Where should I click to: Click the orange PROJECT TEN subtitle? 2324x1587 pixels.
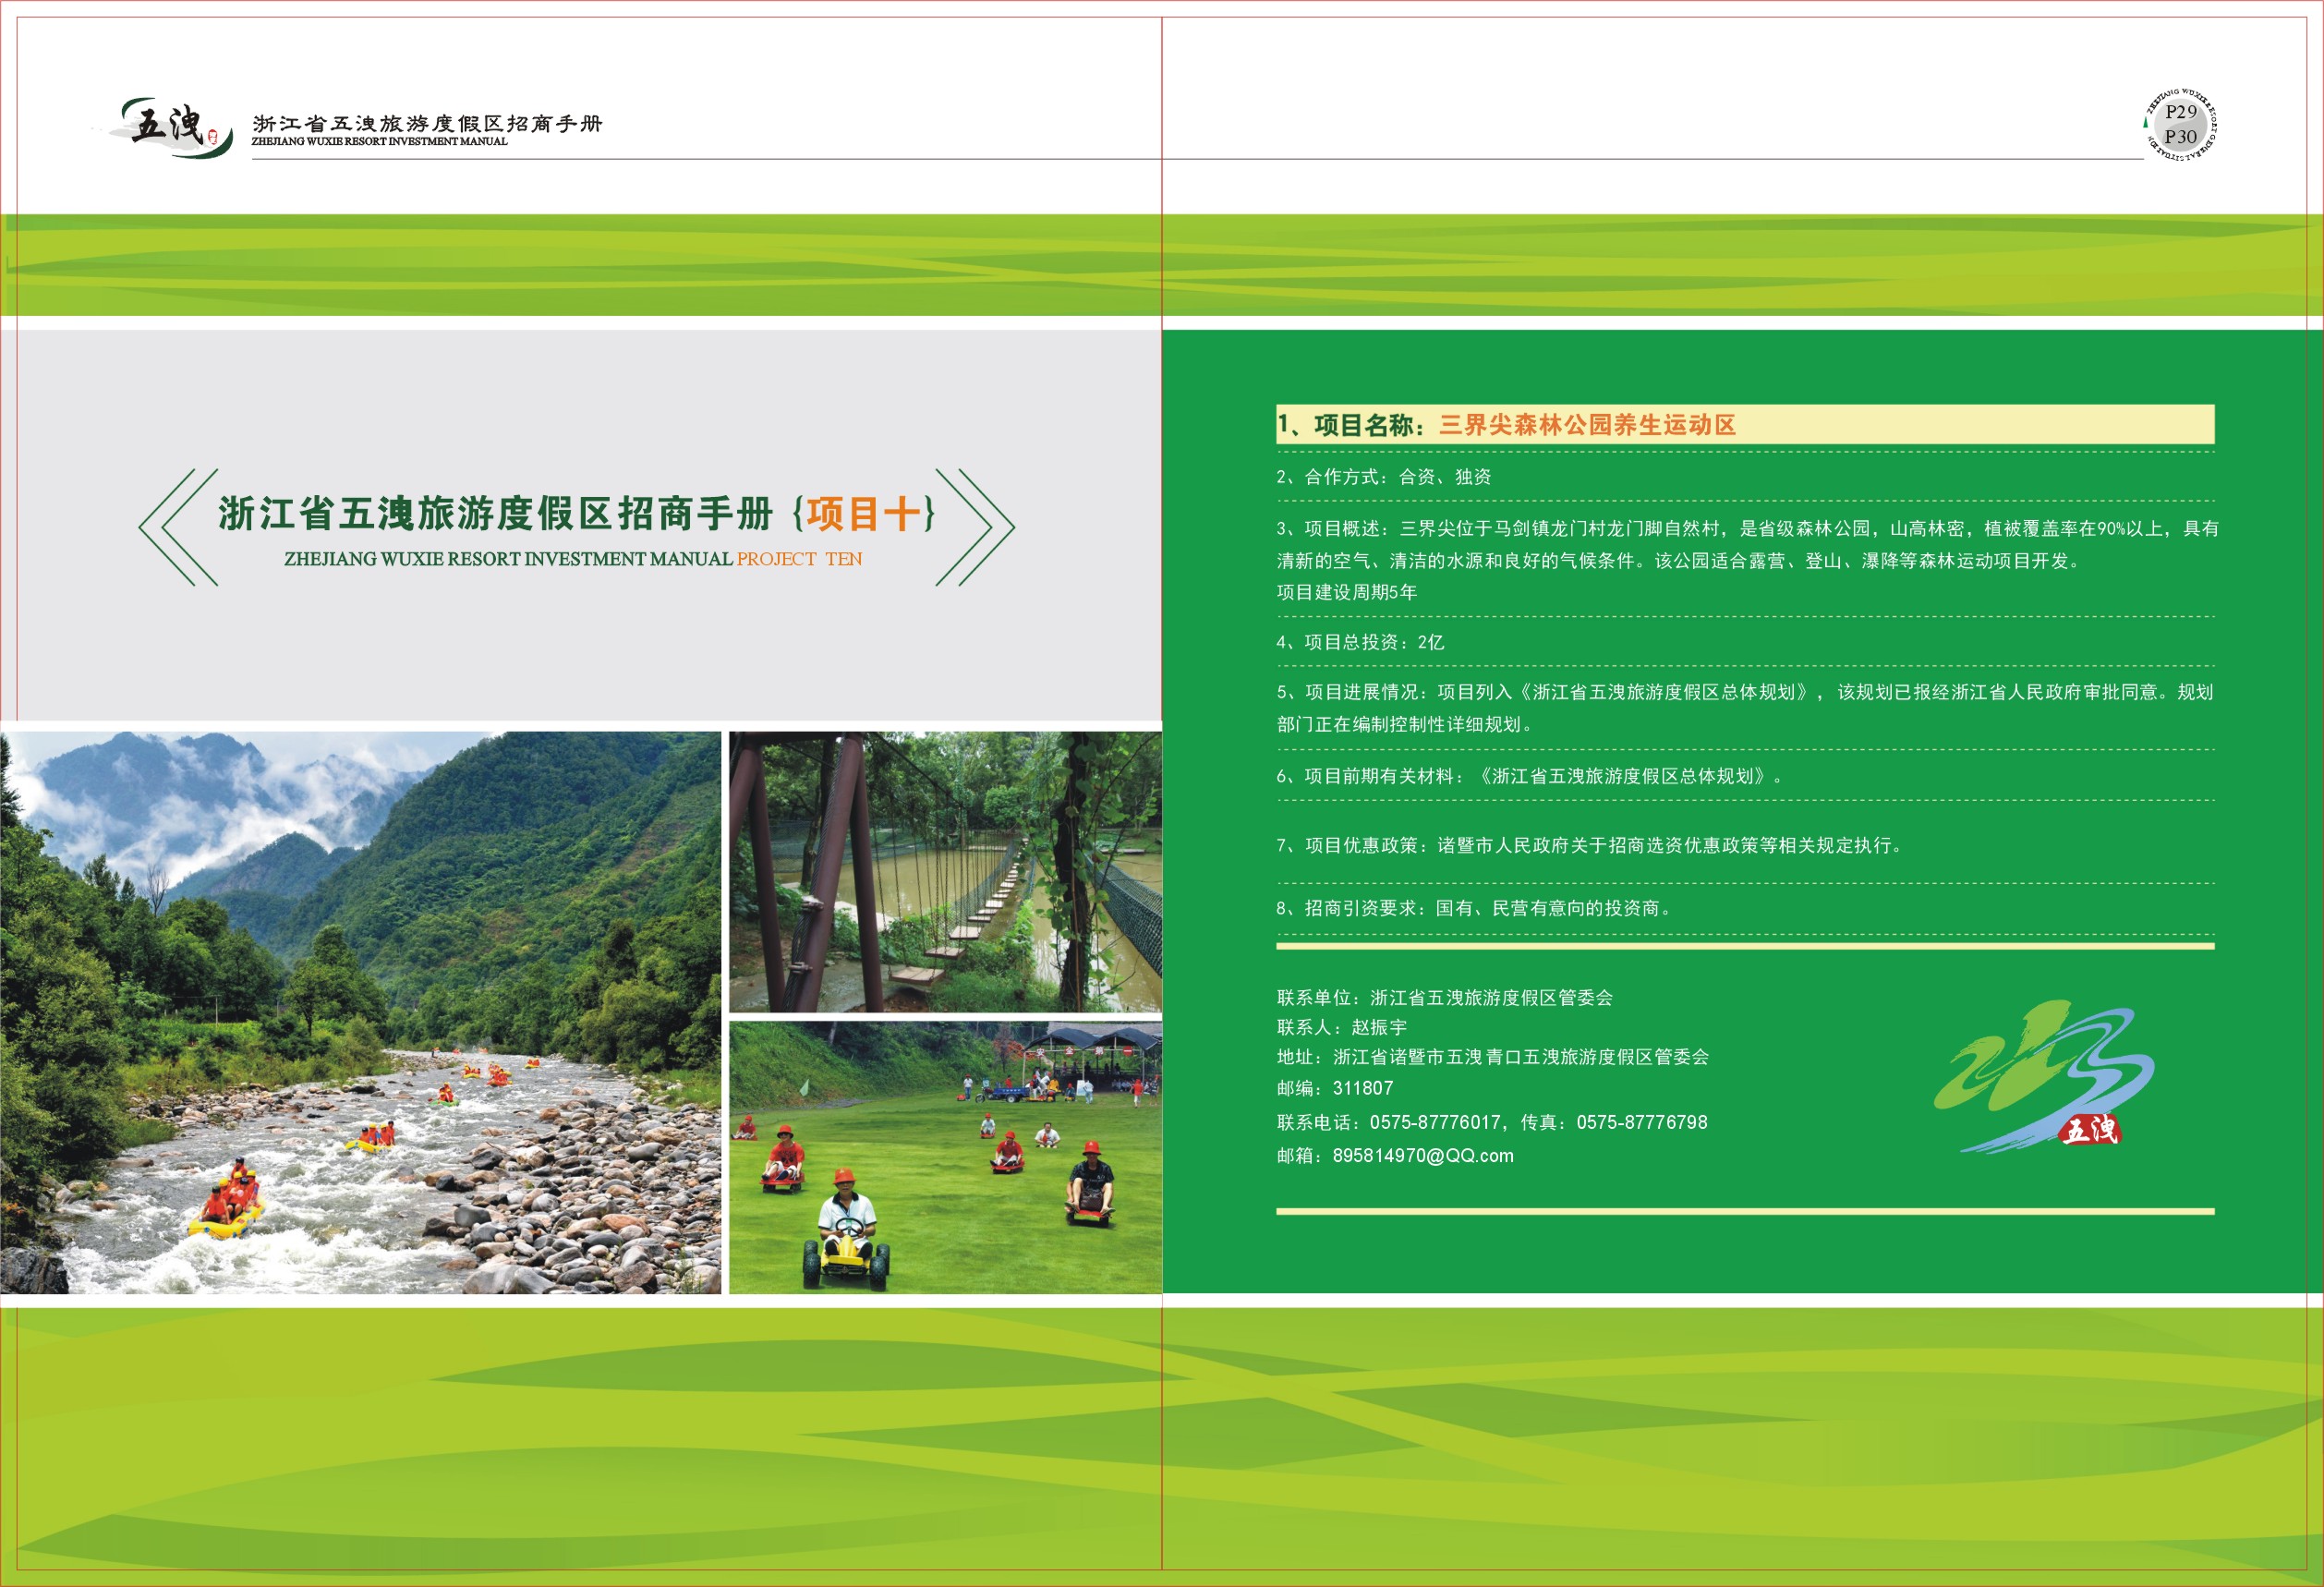tap(799, 560)
